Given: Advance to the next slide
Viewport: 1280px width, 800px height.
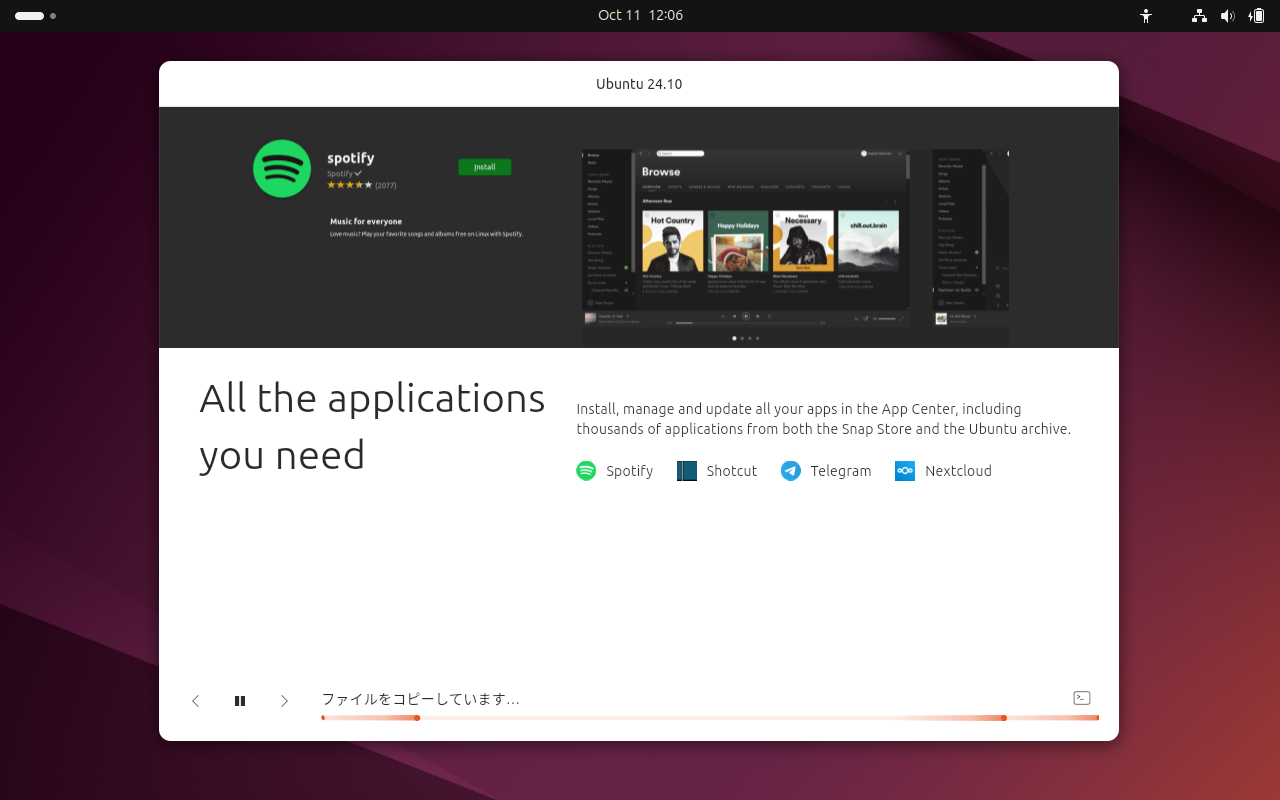Looking at the screenshot, I should (284, 700).
